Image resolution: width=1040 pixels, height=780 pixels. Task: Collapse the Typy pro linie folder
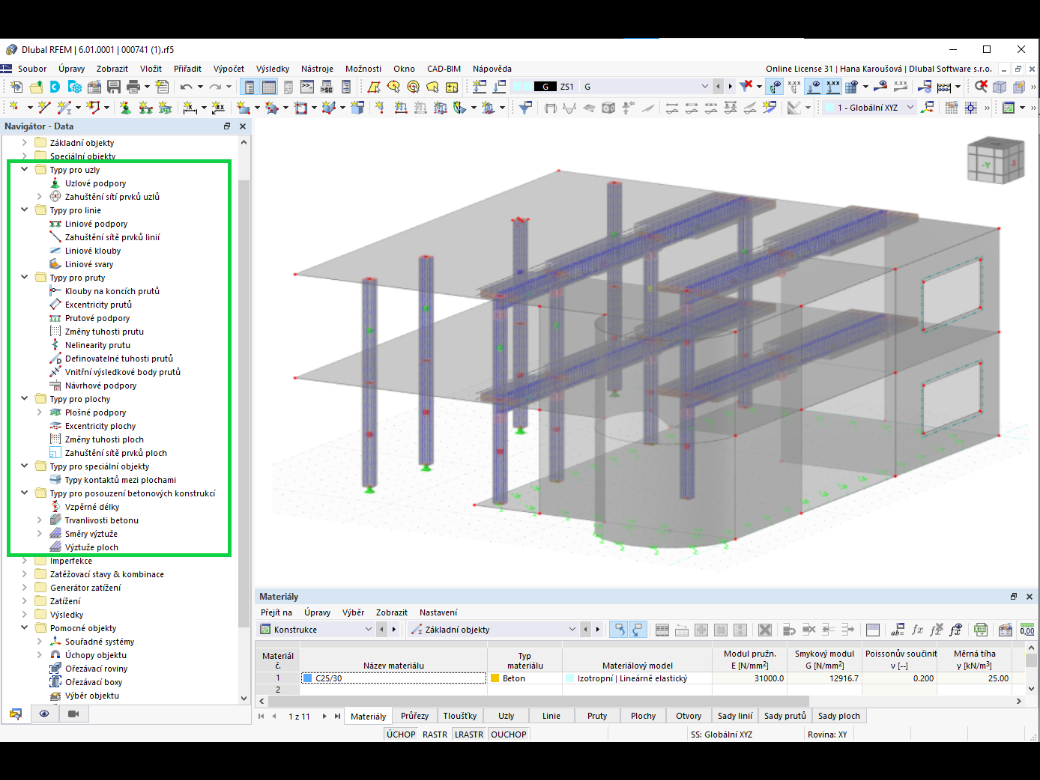(x=25, y=210)
